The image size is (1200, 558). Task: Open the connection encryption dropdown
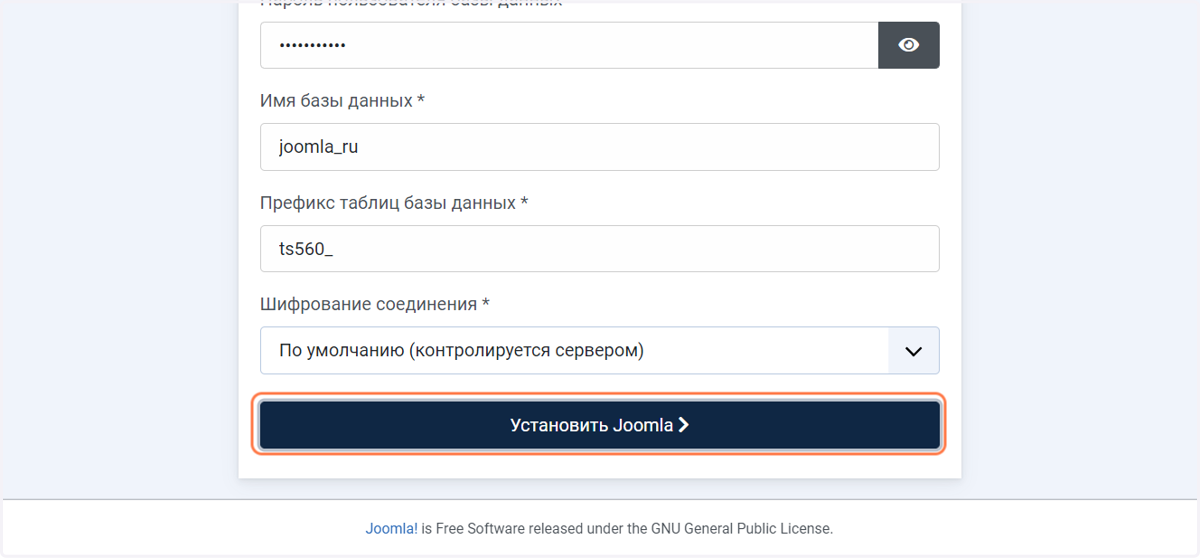click(600, 351)
